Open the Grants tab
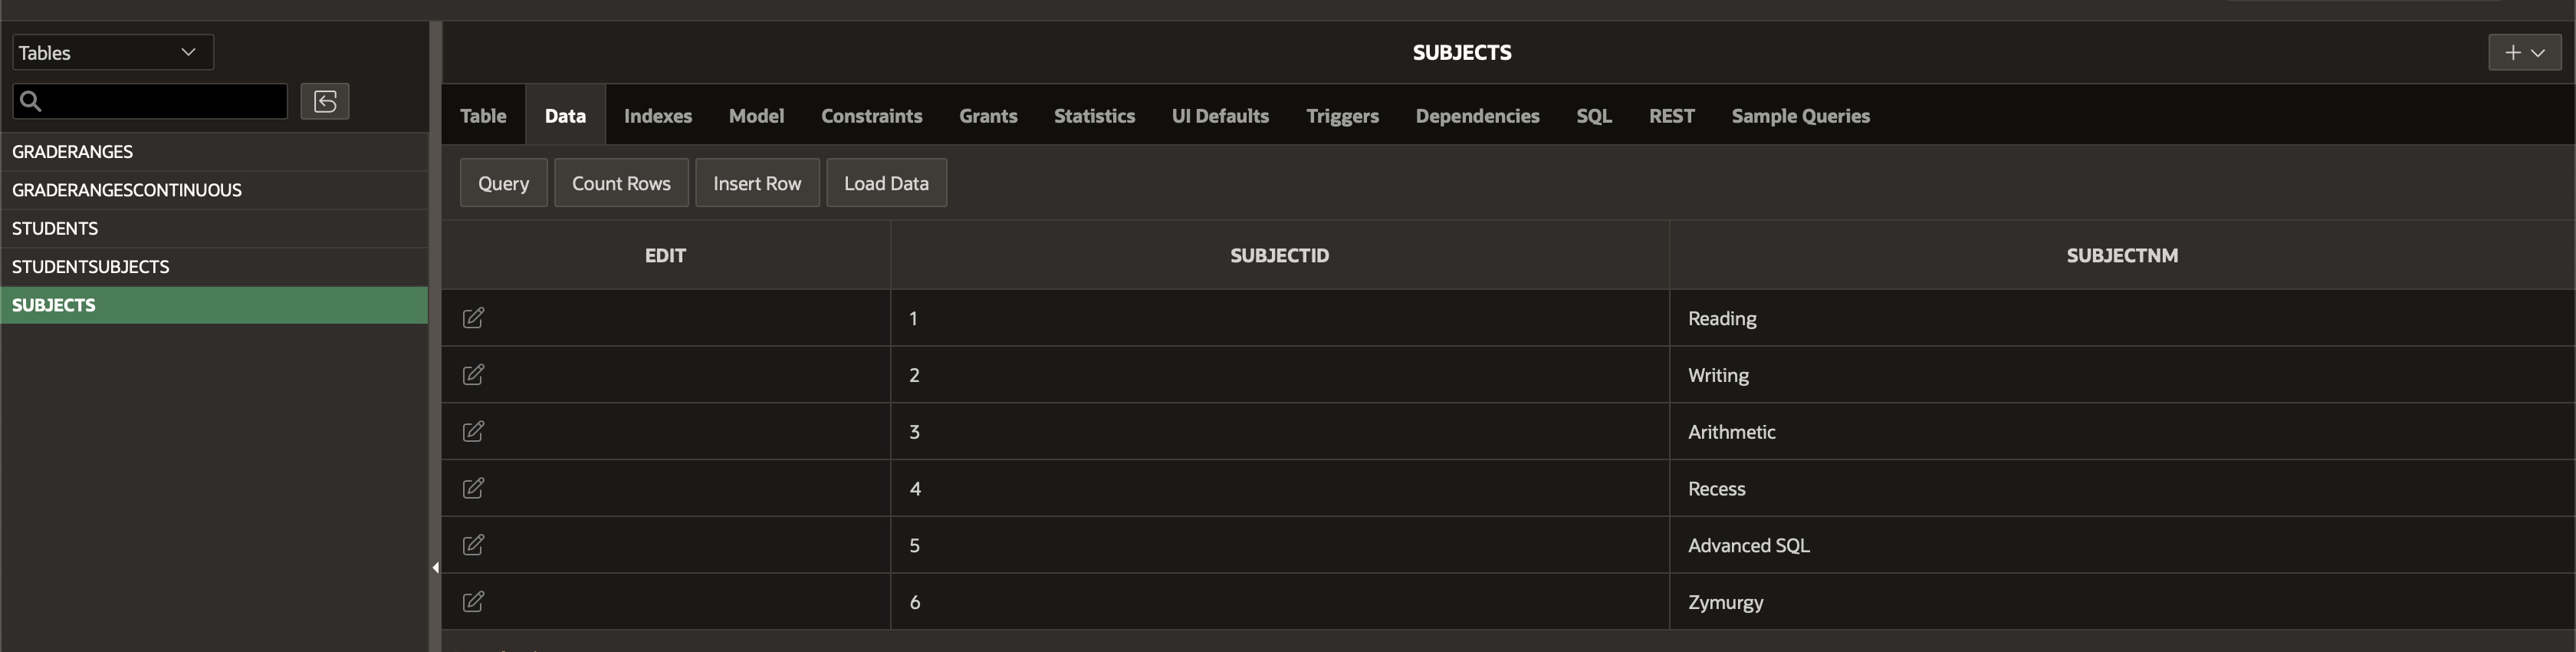 point(988,116)
